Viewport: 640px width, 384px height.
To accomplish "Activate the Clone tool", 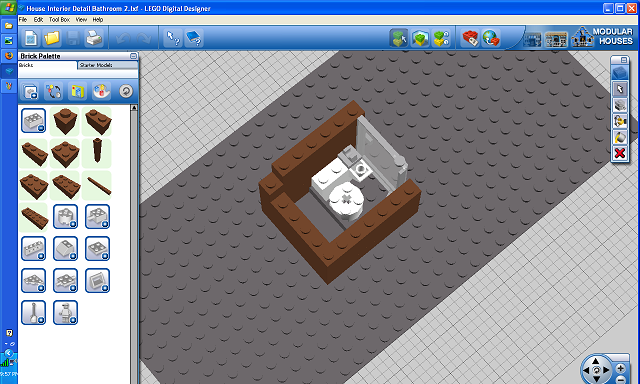I will coord(620,105).
